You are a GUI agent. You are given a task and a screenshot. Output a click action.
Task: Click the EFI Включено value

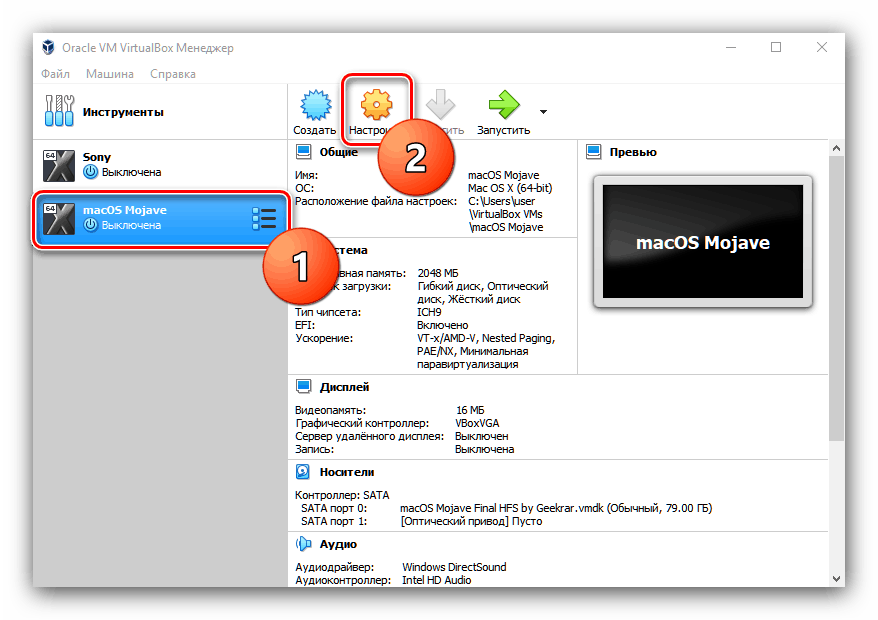coord(442,325)
